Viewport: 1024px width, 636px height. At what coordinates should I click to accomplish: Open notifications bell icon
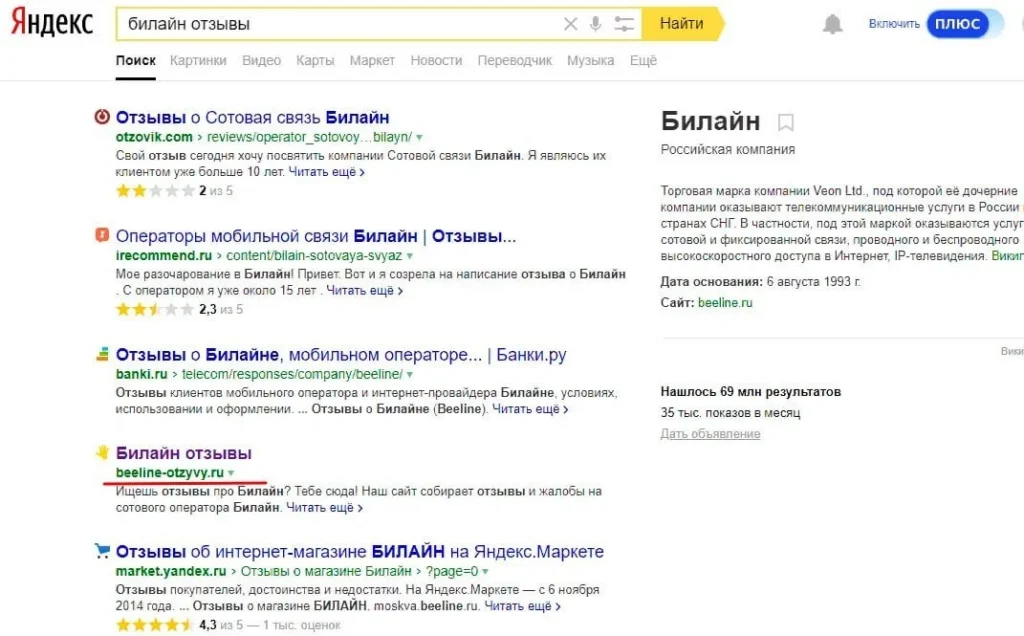tap(832, 24)
